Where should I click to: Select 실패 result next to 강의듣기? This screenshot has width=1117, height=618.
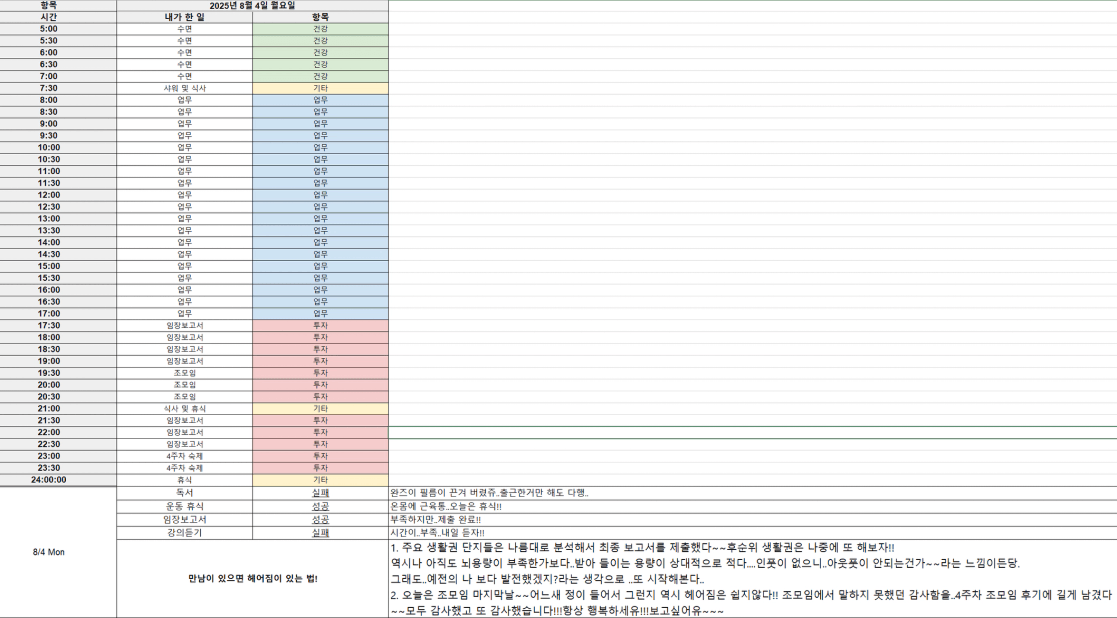tap(321, 533)
